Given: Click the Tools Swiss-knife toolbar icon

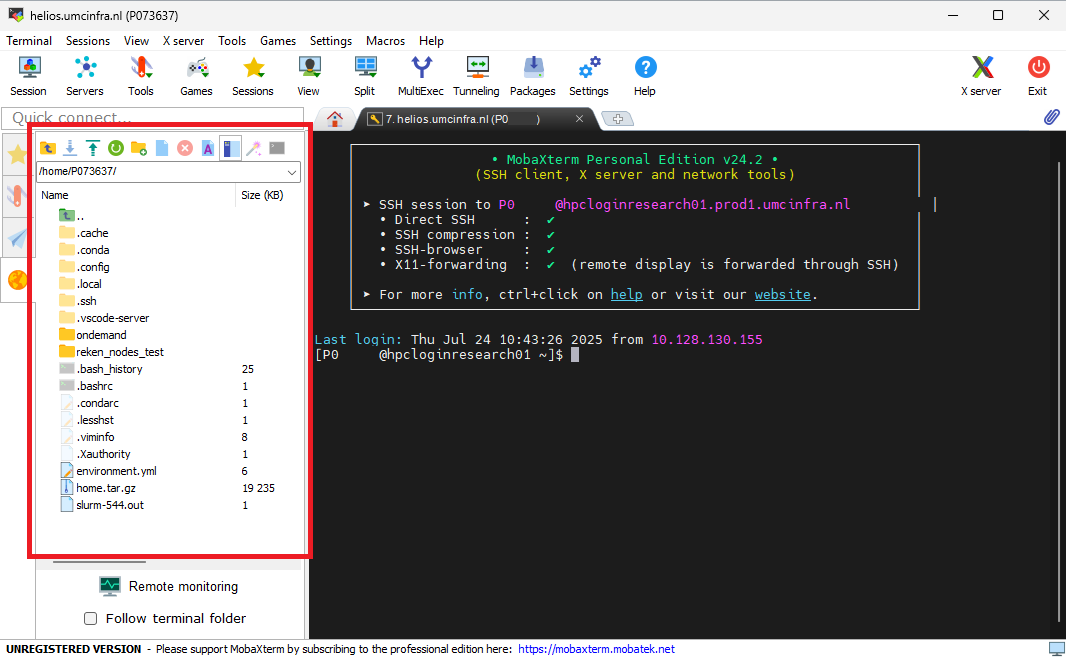Looking at the screenshot, I should (x=141, y=75).
